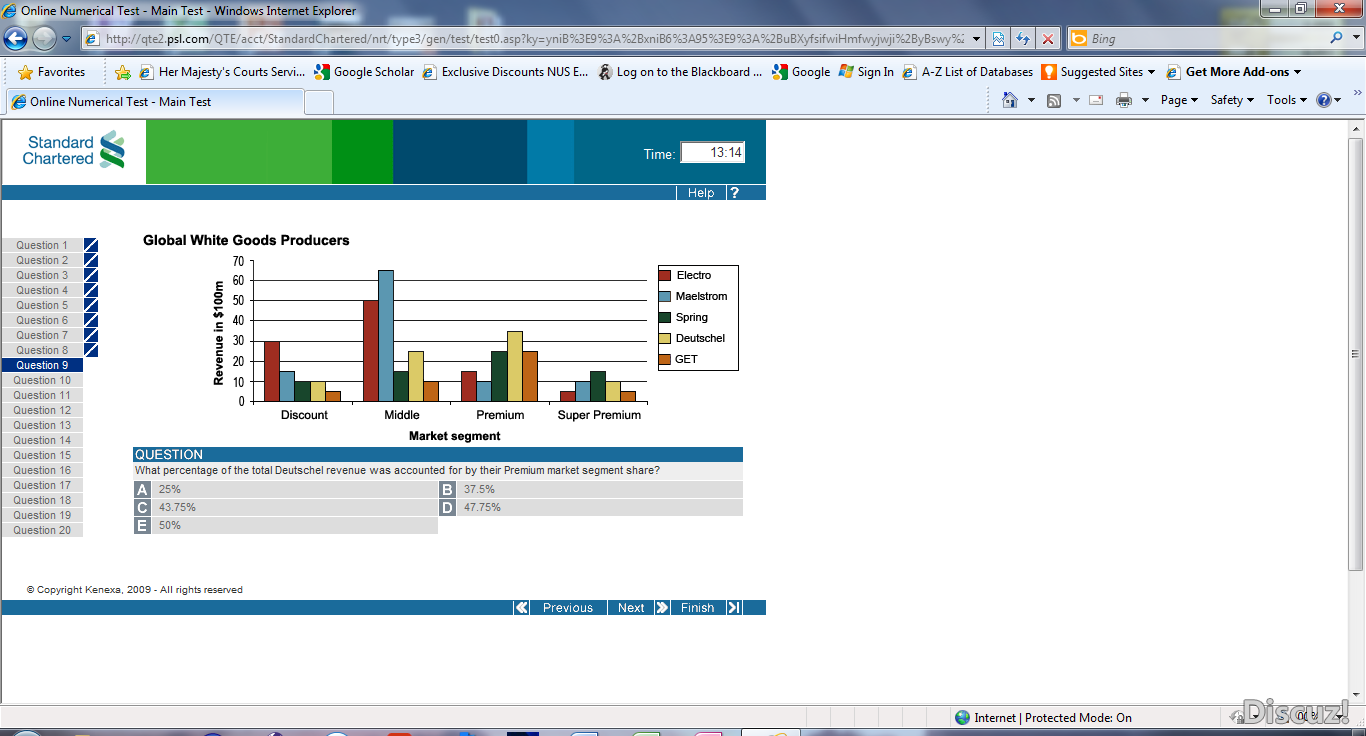The height and width of the screenshot is (736, 1366).
Task: Click the Deutschel yellow legend swatch
Action: (664, 338)
